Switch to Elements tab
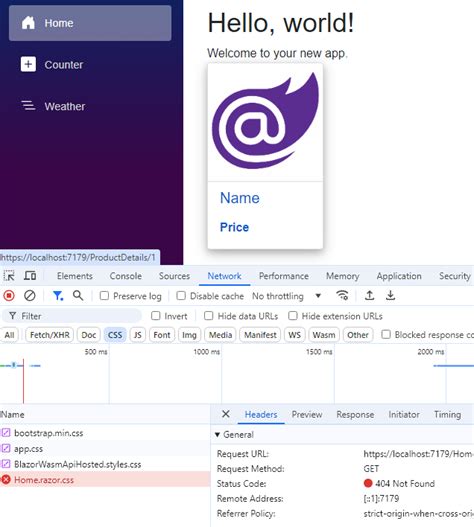The width and height of the screenshot is (474, 527). coord(75,276)
